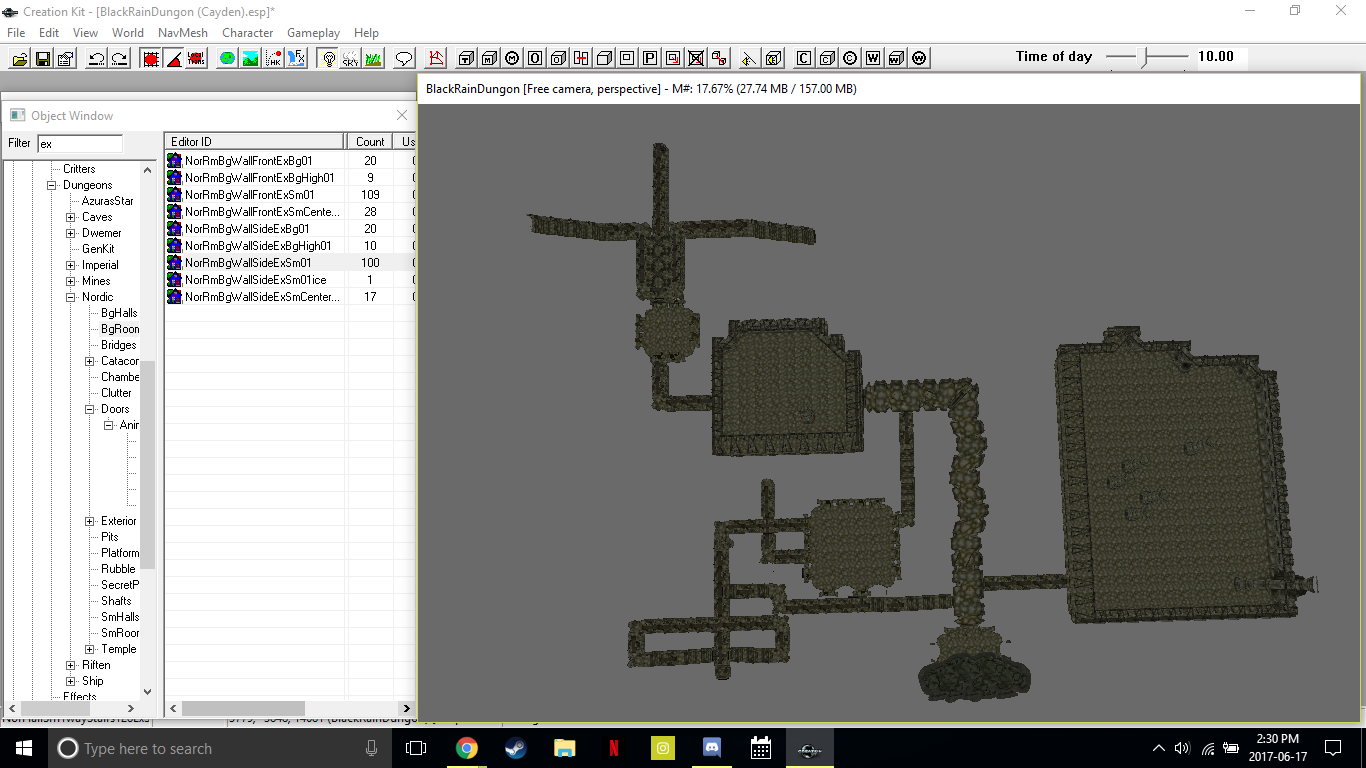Click the Open/Load data files icon
The width and height of the screenshot is (1366, 768).
tap(20, 59)
